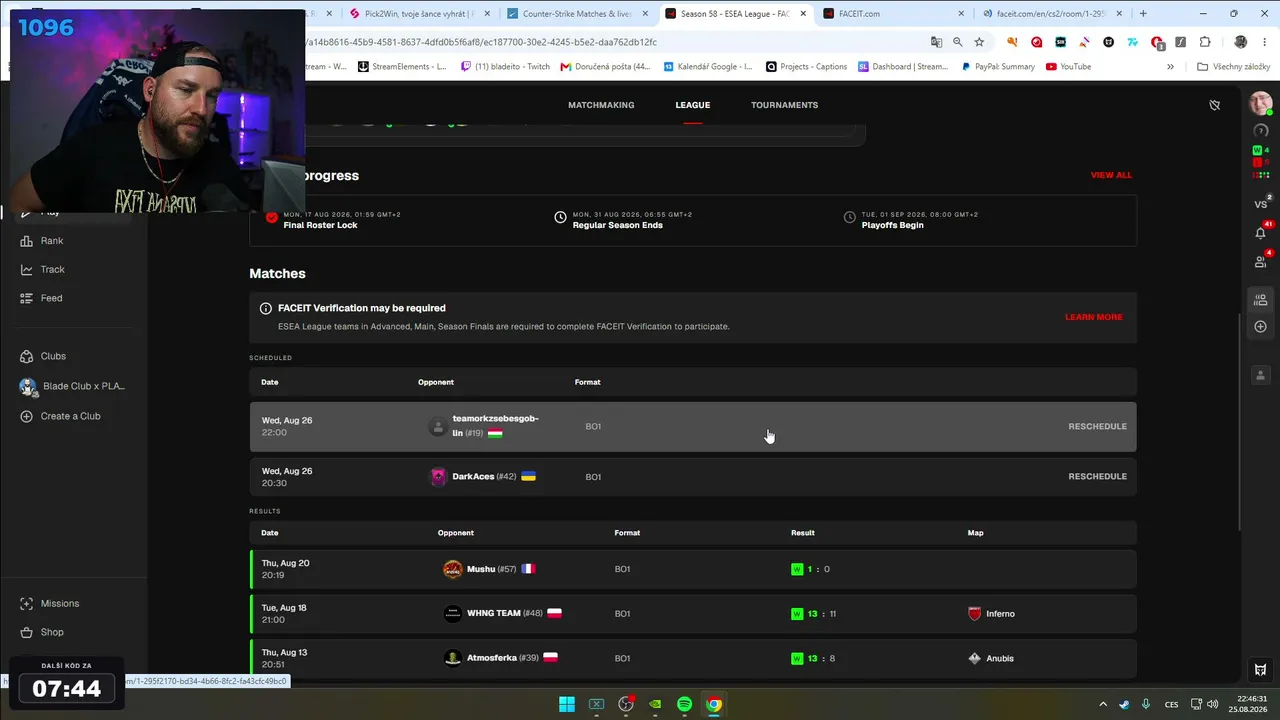Open the Track sidebar item
Image resolution: width=1280 pixels, height=720 pixels.
pos(43,270)
